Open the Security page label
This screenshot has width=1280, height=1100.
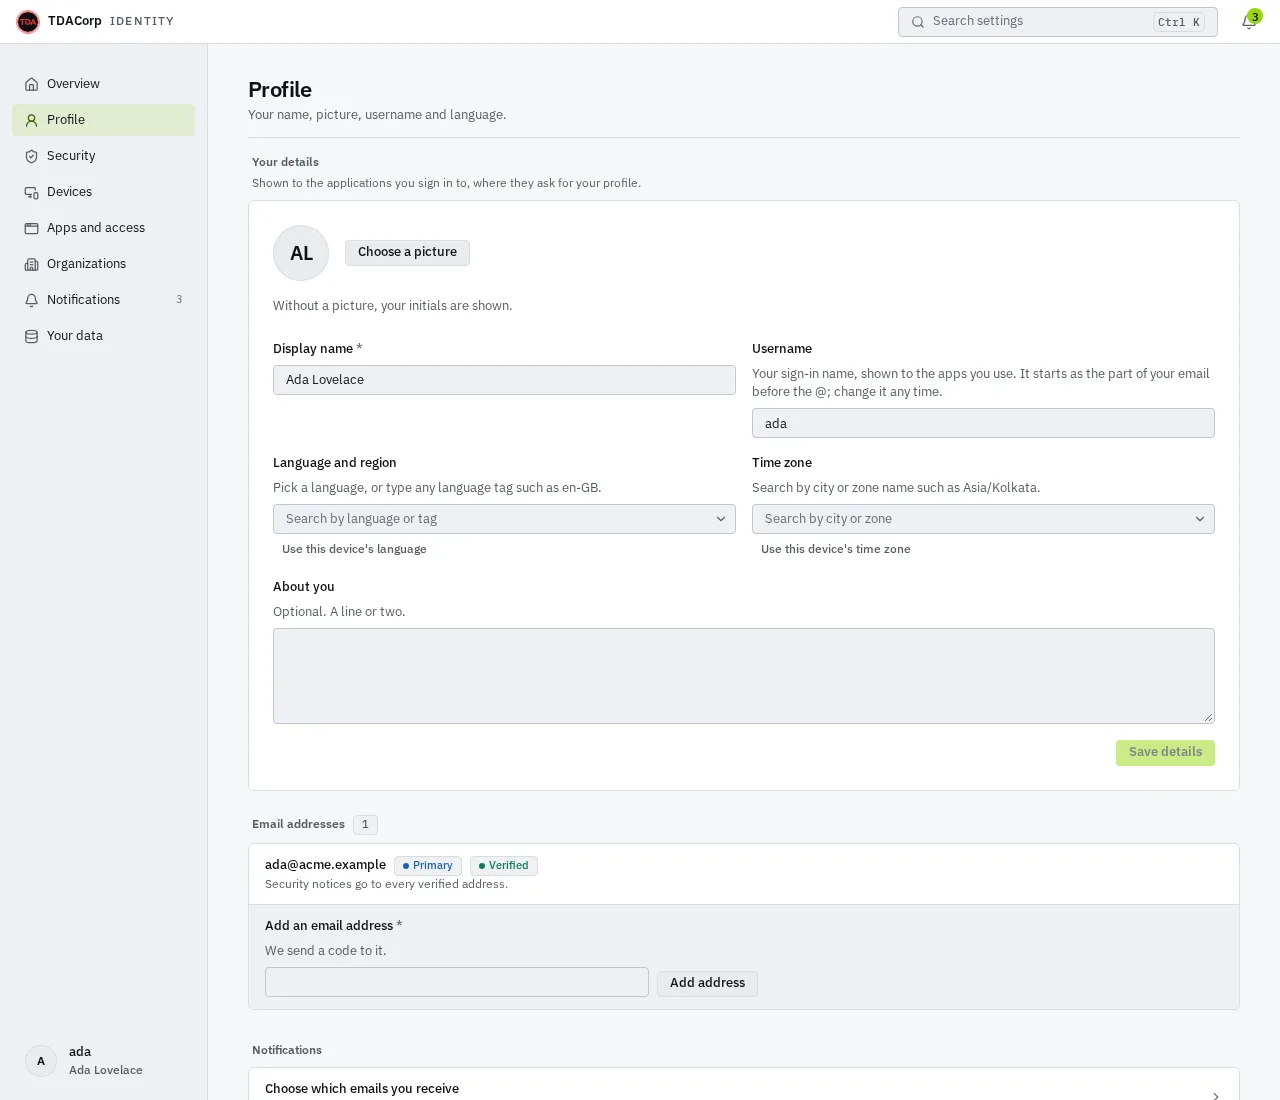(x=71, y=156)
